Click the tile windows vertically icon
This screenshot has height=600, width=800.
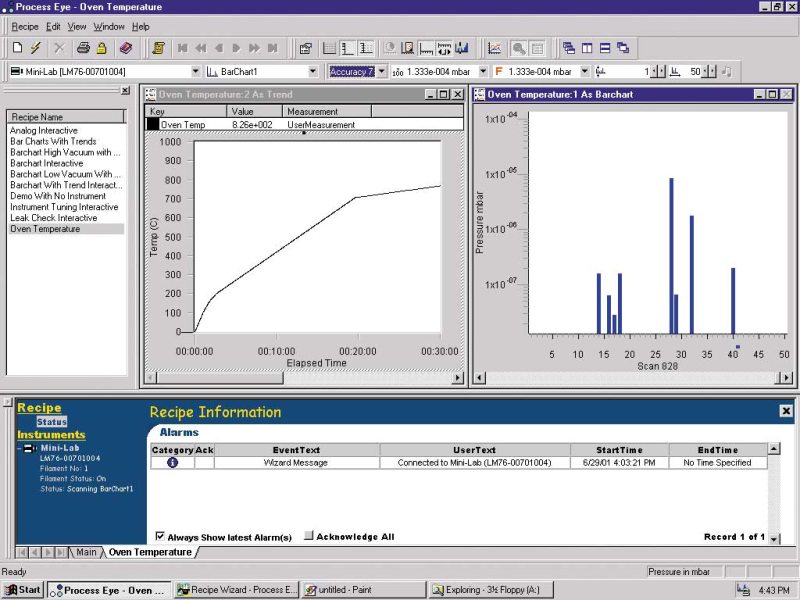click(587, 47)
